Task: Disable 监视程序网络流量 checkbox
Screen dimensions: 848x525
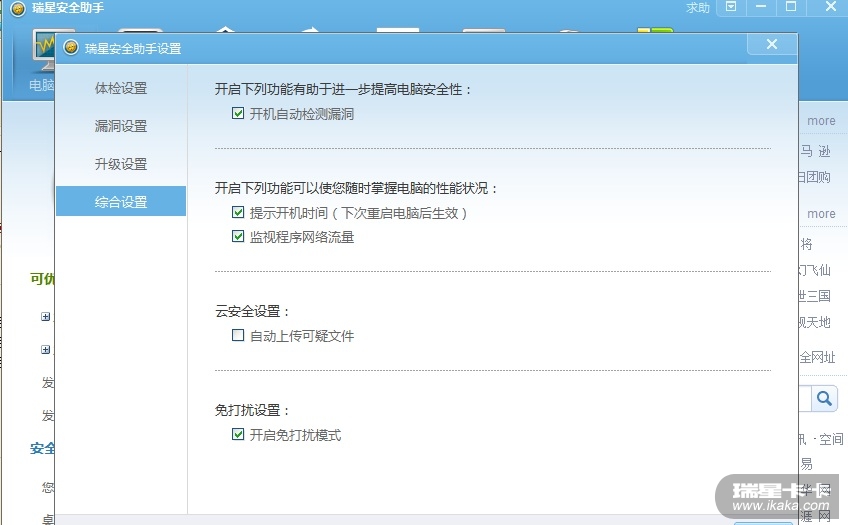Action: (x=238, y=236)
